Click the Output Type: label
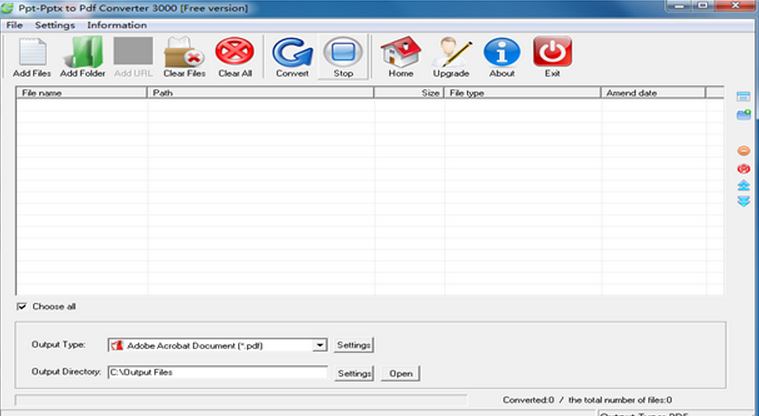Screen dimensions: 759x416 59,345
